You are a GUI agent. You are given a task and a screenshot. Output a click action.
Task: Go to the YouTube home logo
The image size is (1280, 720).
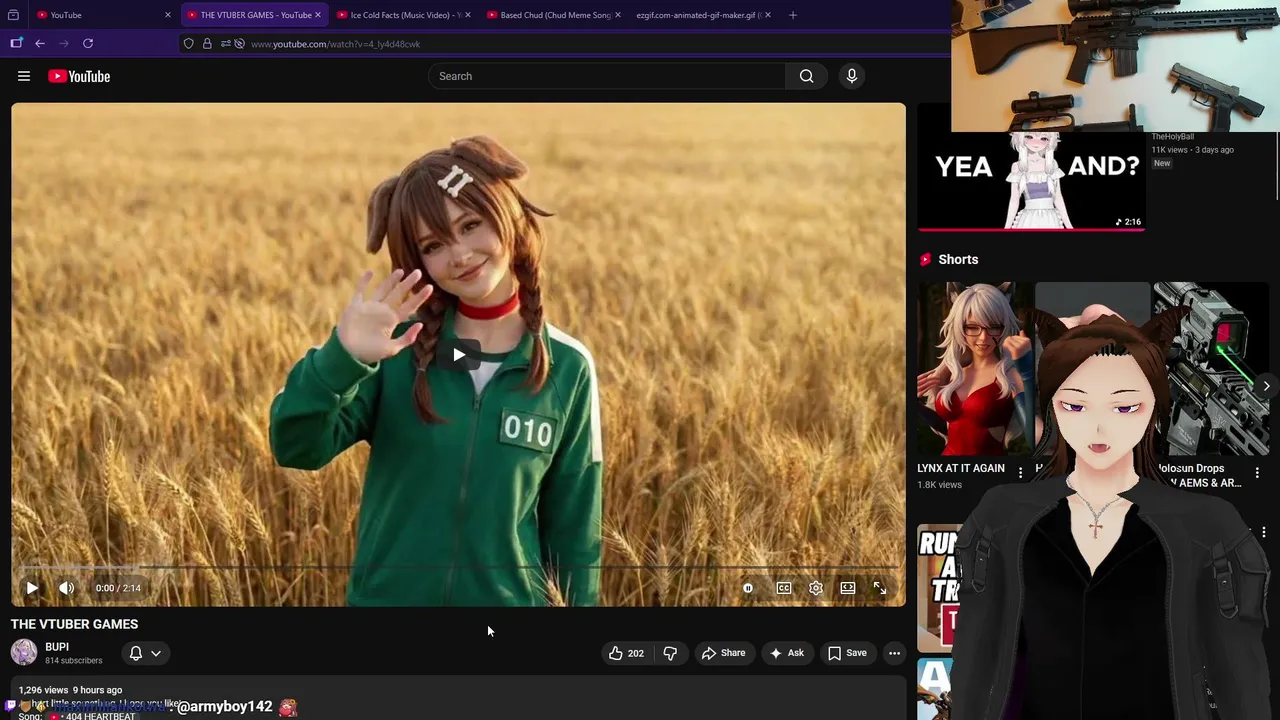click(x=79, y=76)
